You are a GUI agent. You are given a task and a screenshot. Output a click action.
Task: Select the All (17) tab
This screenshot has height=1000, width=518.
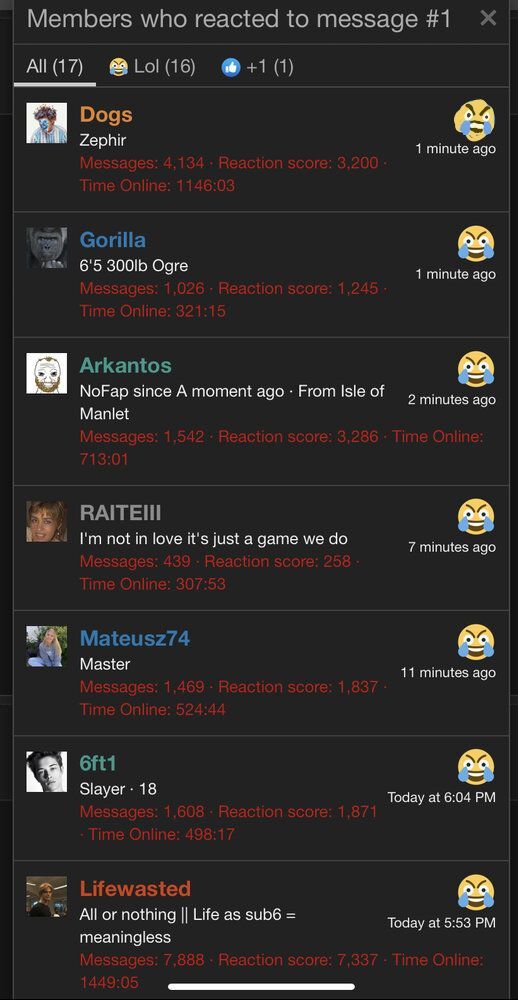(x=55, y=66)
